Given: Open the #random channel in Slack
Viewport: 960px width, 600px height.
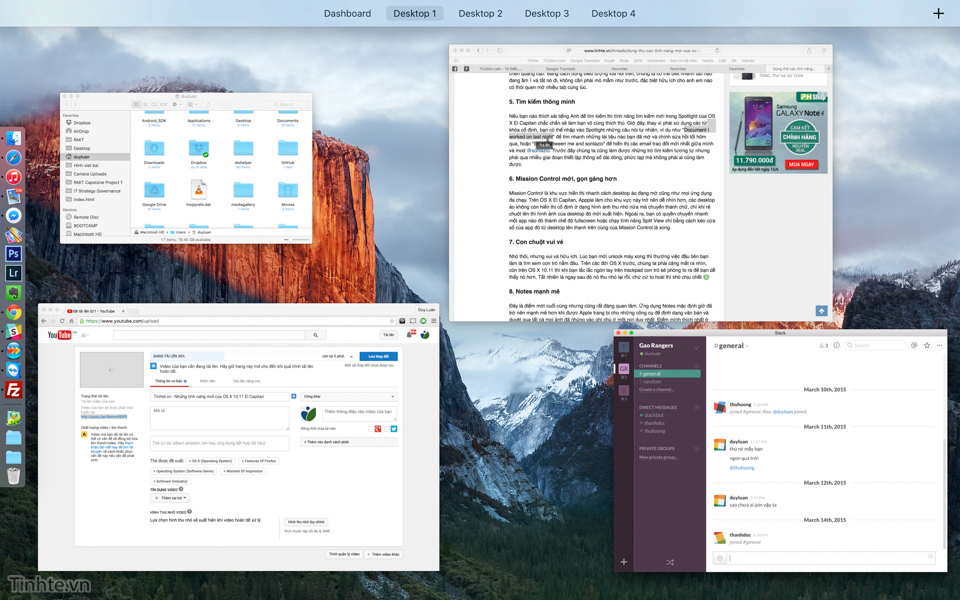Looking at the screenshot, I should click(651, 381).
